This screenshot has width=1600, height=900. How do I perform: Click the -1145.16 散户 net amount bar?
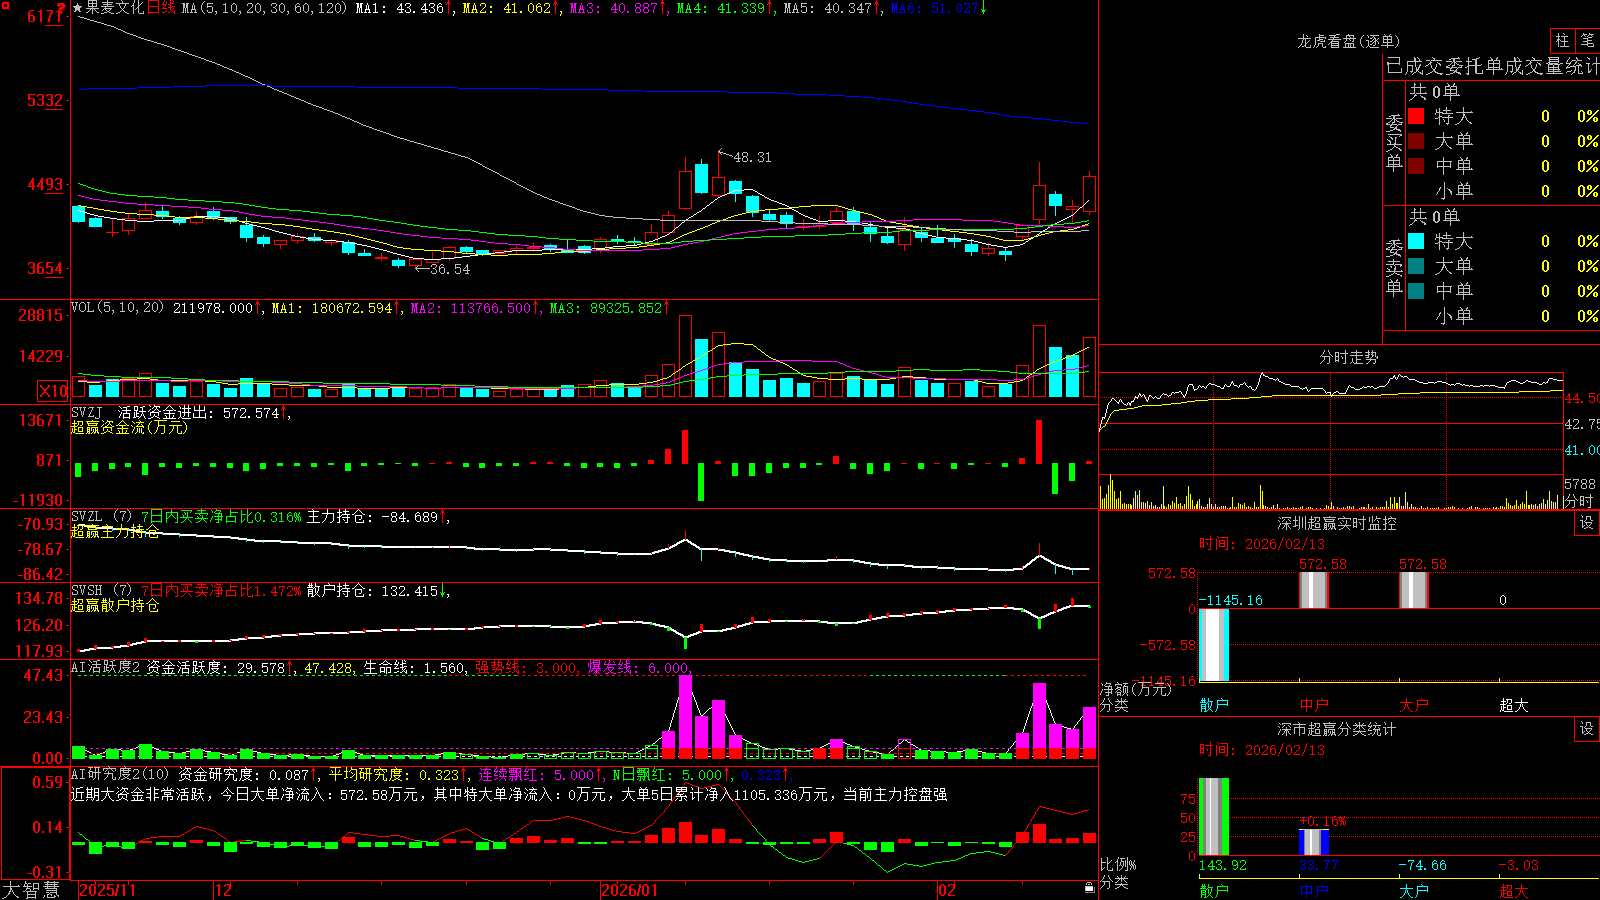tap(1214, 645)
